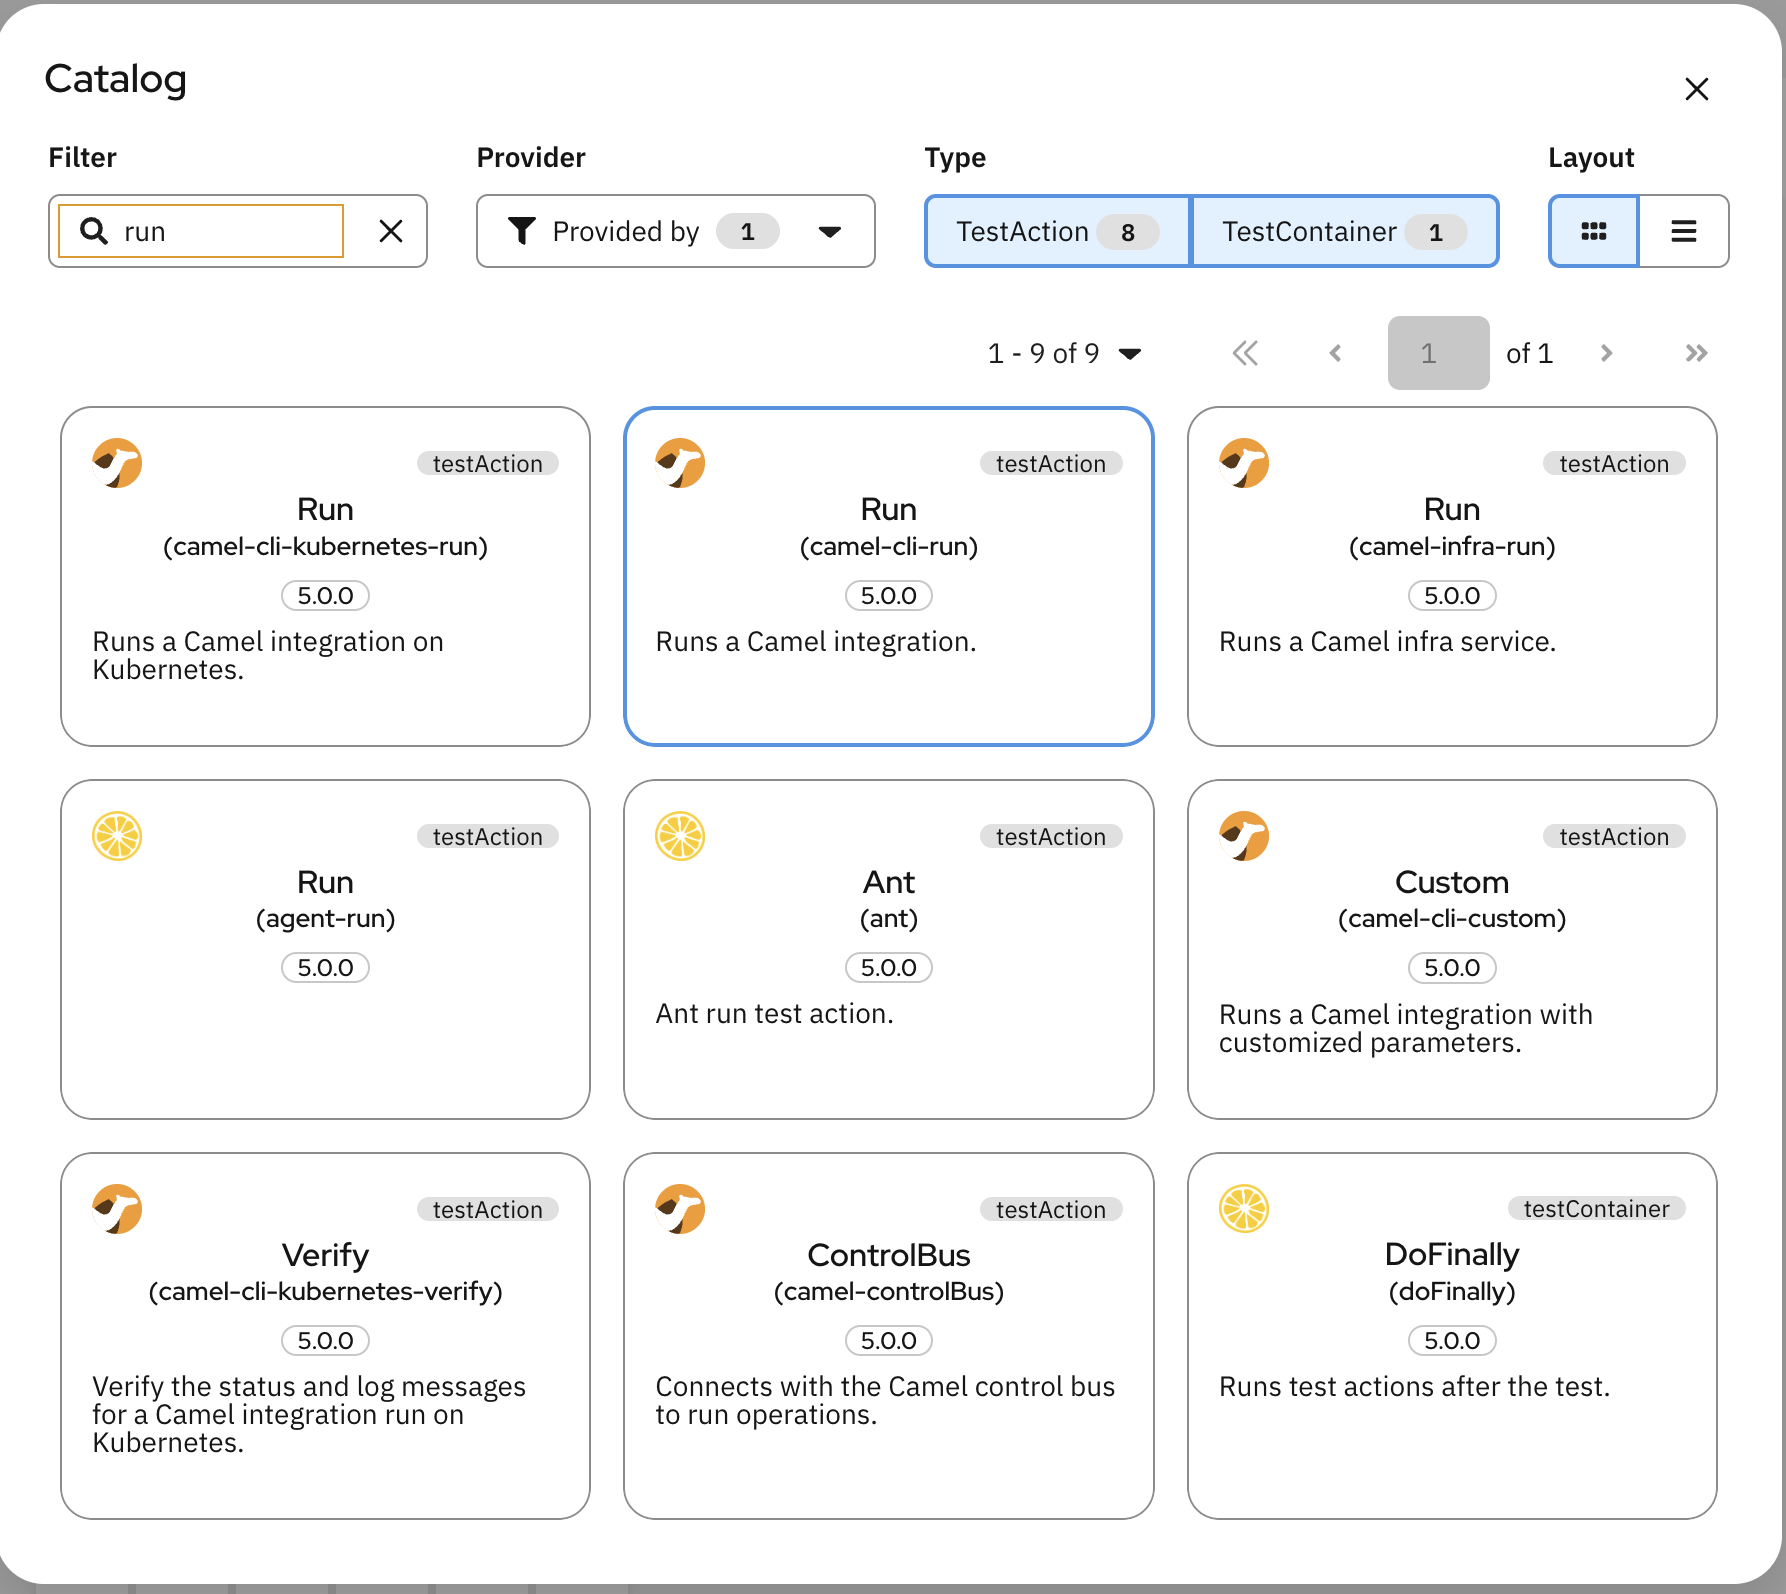This screenshot has height=1594, width=1786.
Task: Click the camel icon on camel-cli-custom card
Action: [1244, 836]
